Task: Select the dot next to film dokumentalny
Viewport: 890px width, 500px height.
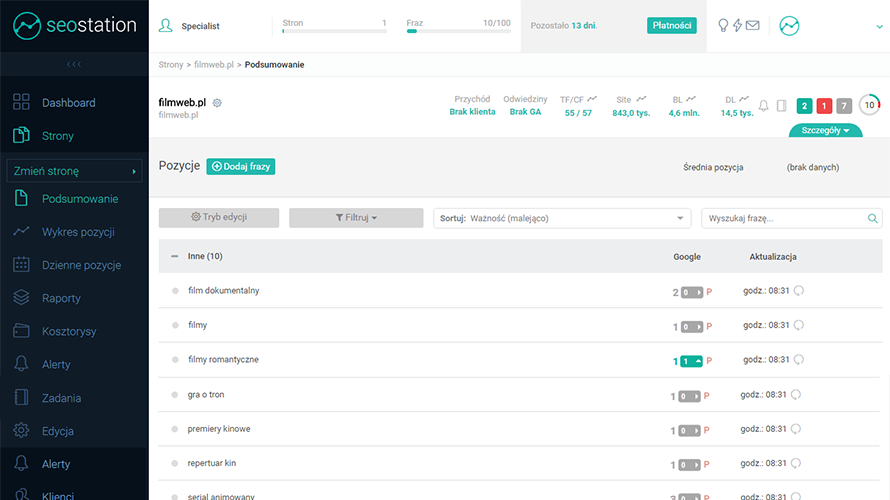Action: point(175,291)
